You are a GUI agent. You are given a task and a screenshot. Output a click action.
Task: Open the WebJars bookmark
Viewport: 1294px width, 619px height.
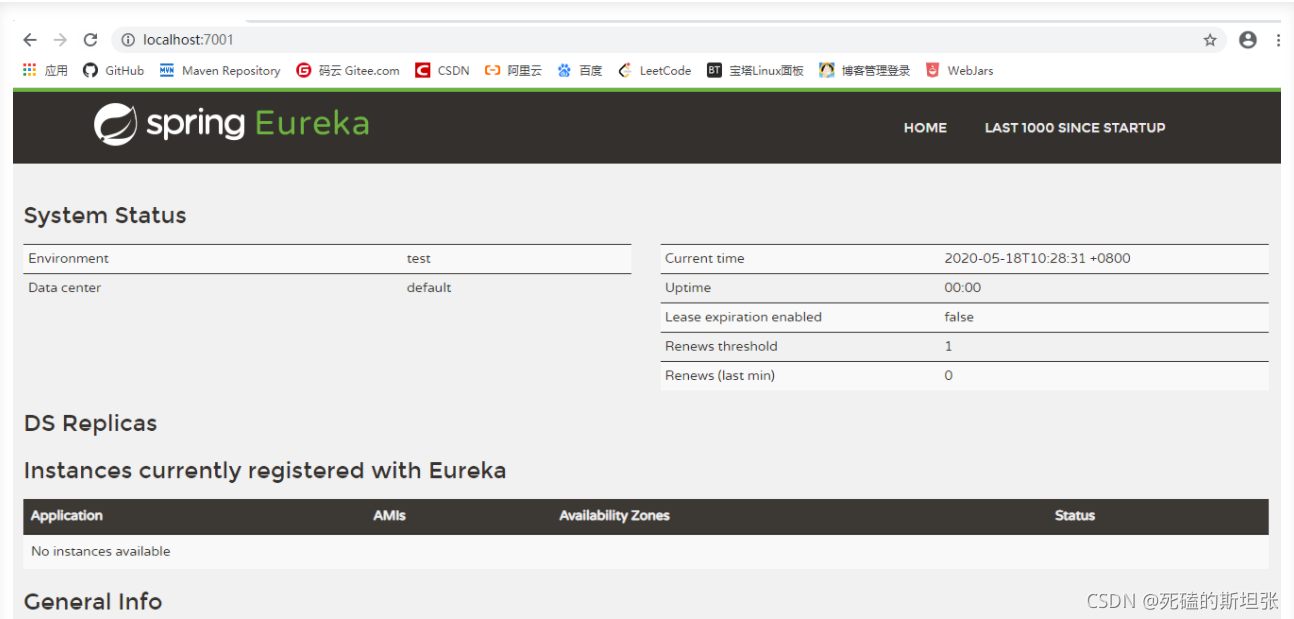(959, 70)
